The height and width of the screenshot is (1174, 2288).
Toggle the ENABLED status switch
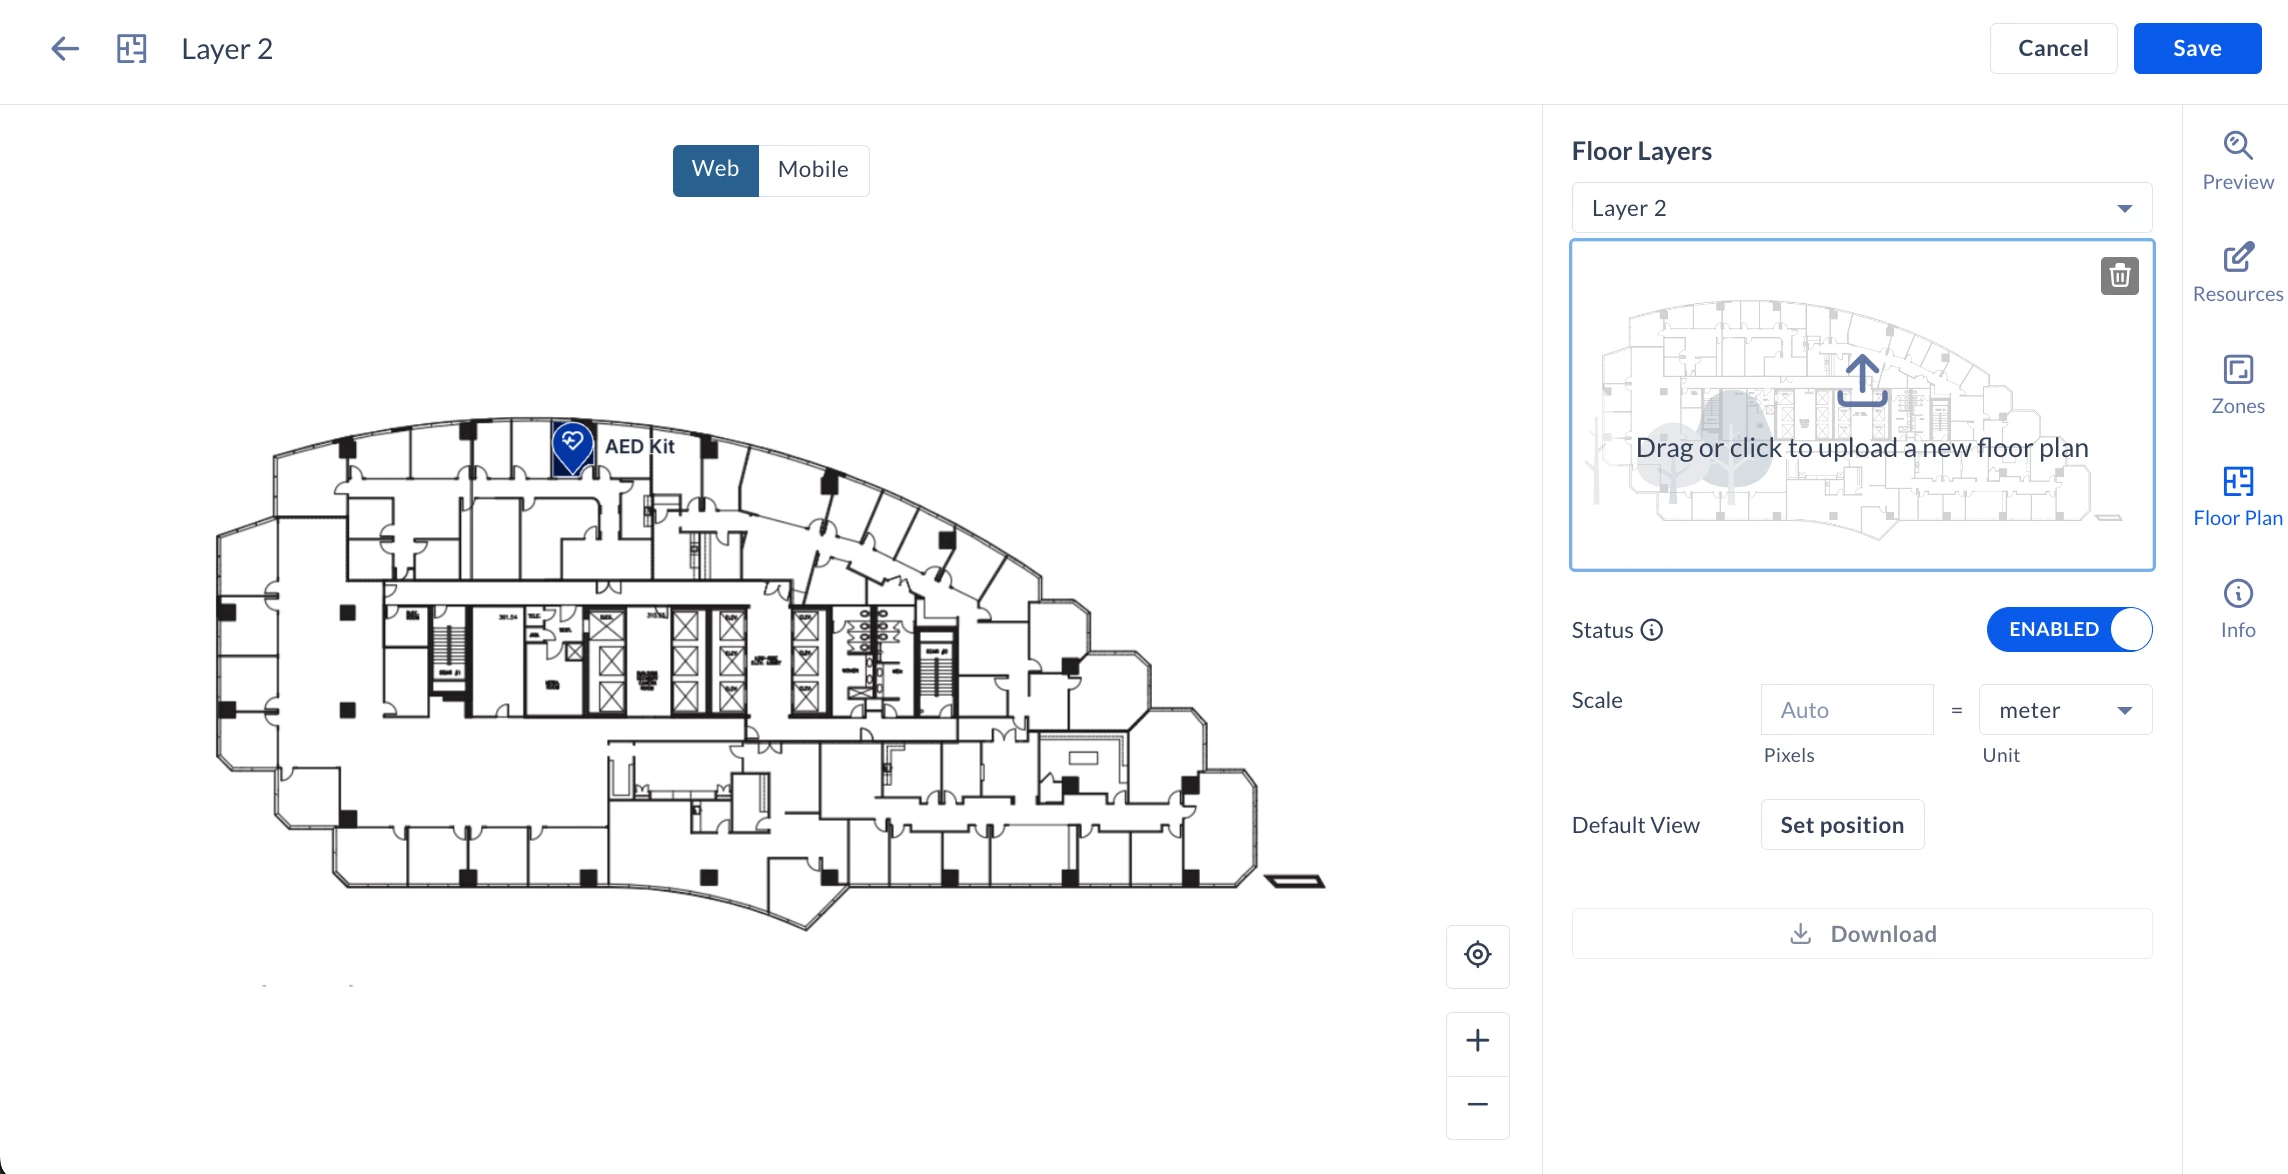(x=2068, y=630)
